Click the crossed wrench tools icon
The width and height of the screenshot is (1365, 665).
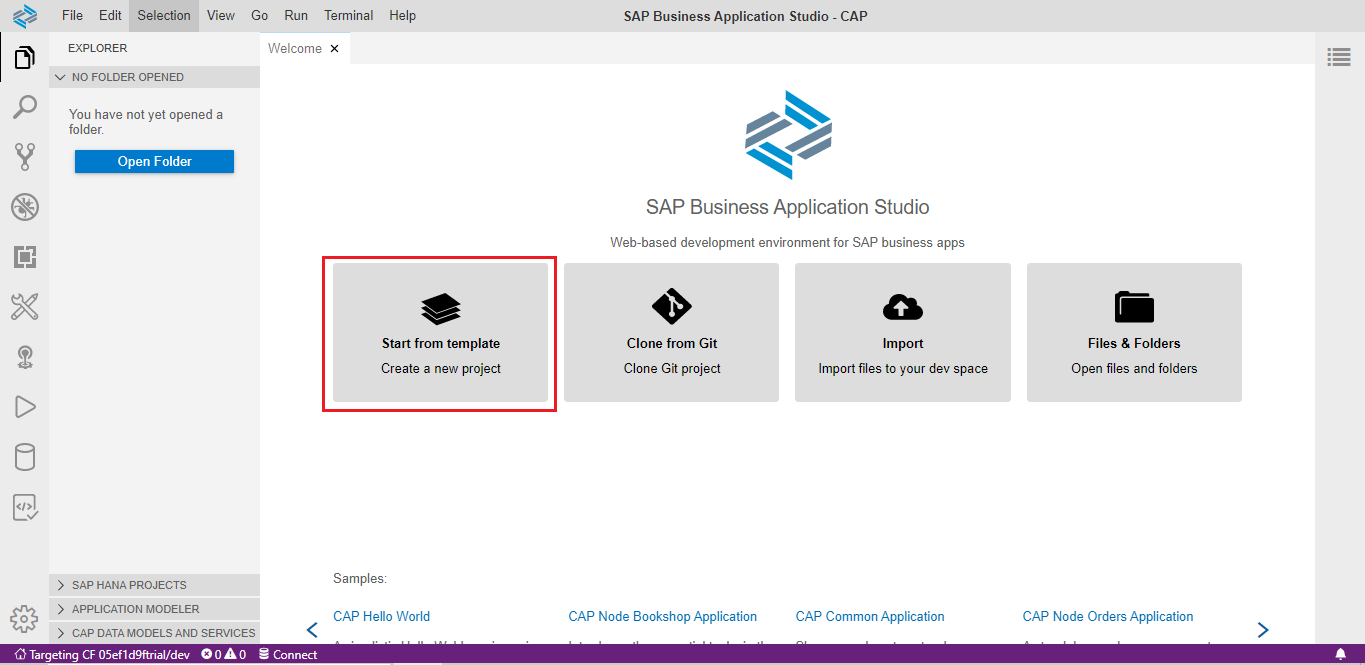click(24, 307)
